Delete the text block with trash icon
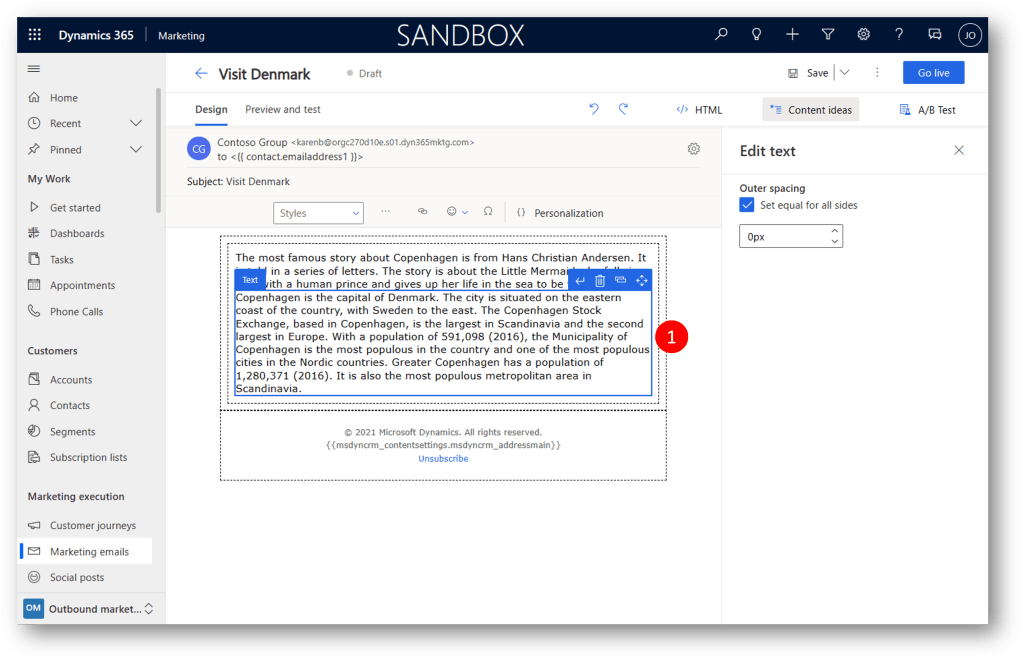Image resolution: width=1023 pixels, height=659 pixels. point(600,281)
